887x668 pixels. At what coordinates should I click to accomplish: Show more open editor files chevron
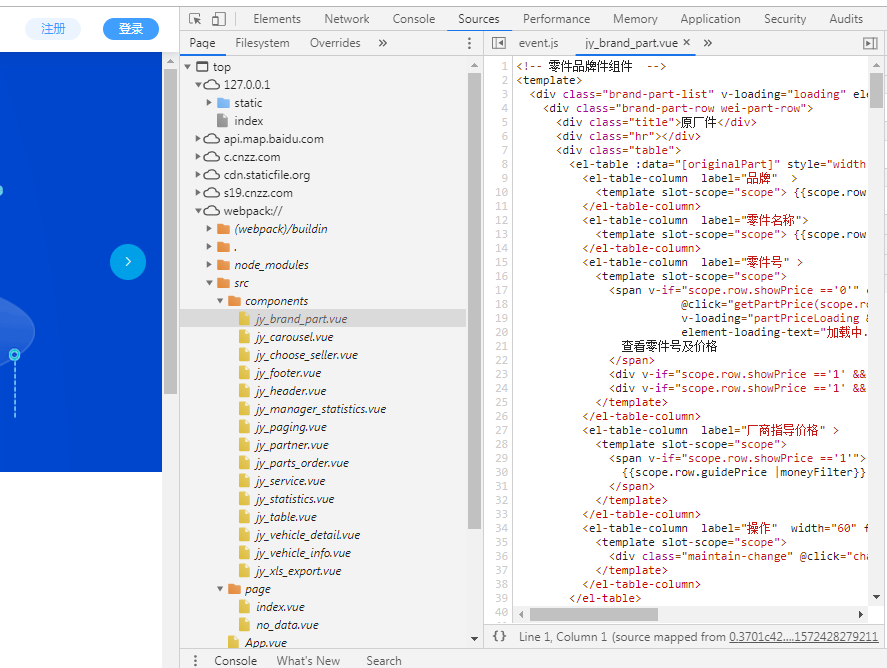coord(708,43)
